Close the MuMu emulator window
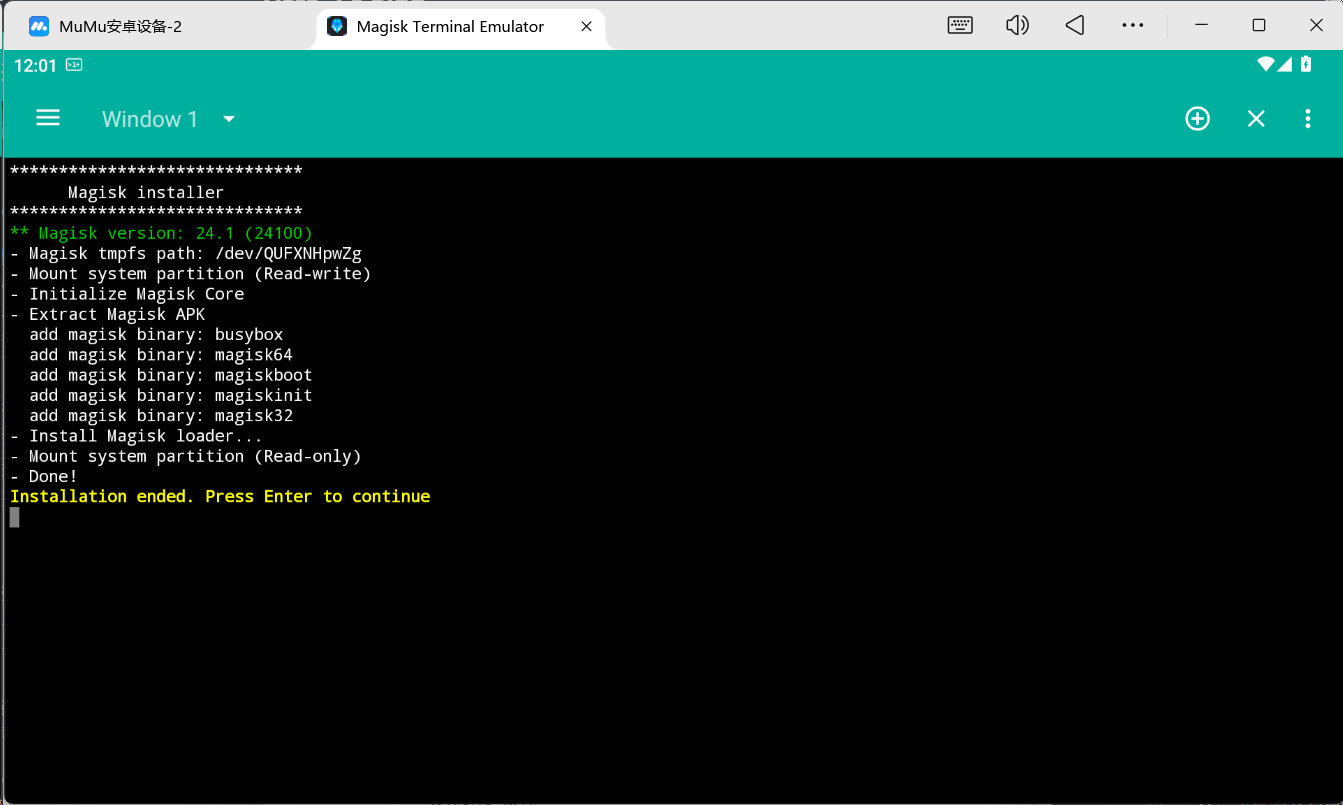This screenshot has width=1343, height=805. point(1316,25)
